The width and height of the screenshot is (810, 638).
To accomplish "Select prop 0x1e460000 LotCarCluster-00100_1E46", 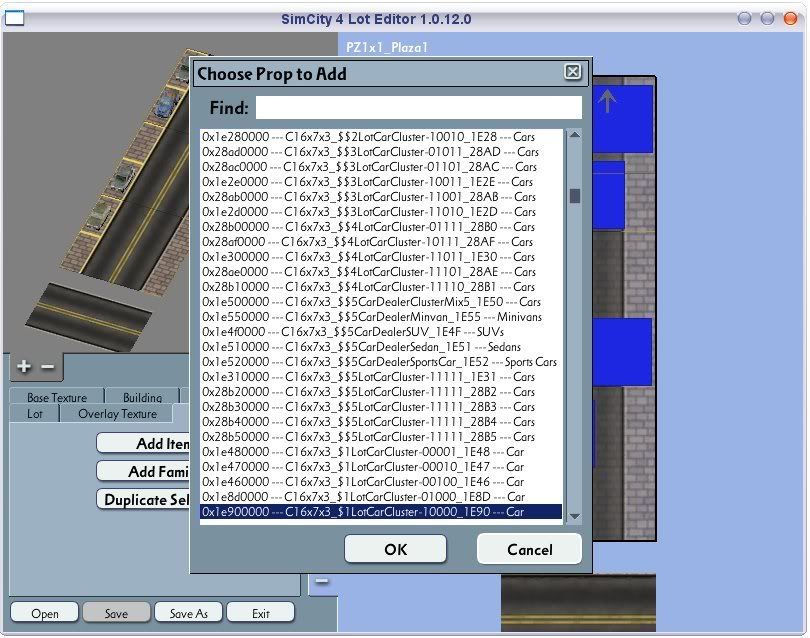I will point(381,481).
